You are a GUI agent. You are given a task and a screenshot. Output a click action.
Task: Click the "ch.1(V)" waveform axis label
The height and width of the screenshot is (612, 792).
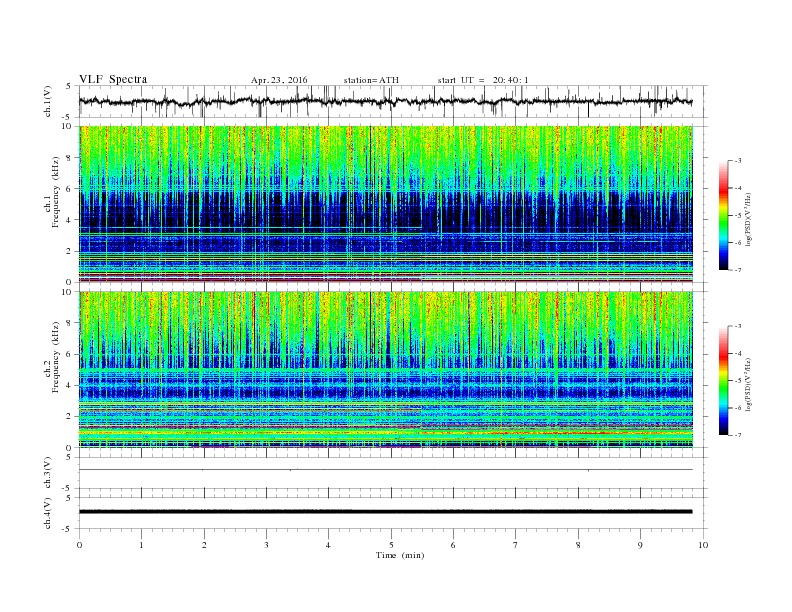click(48, 103)
